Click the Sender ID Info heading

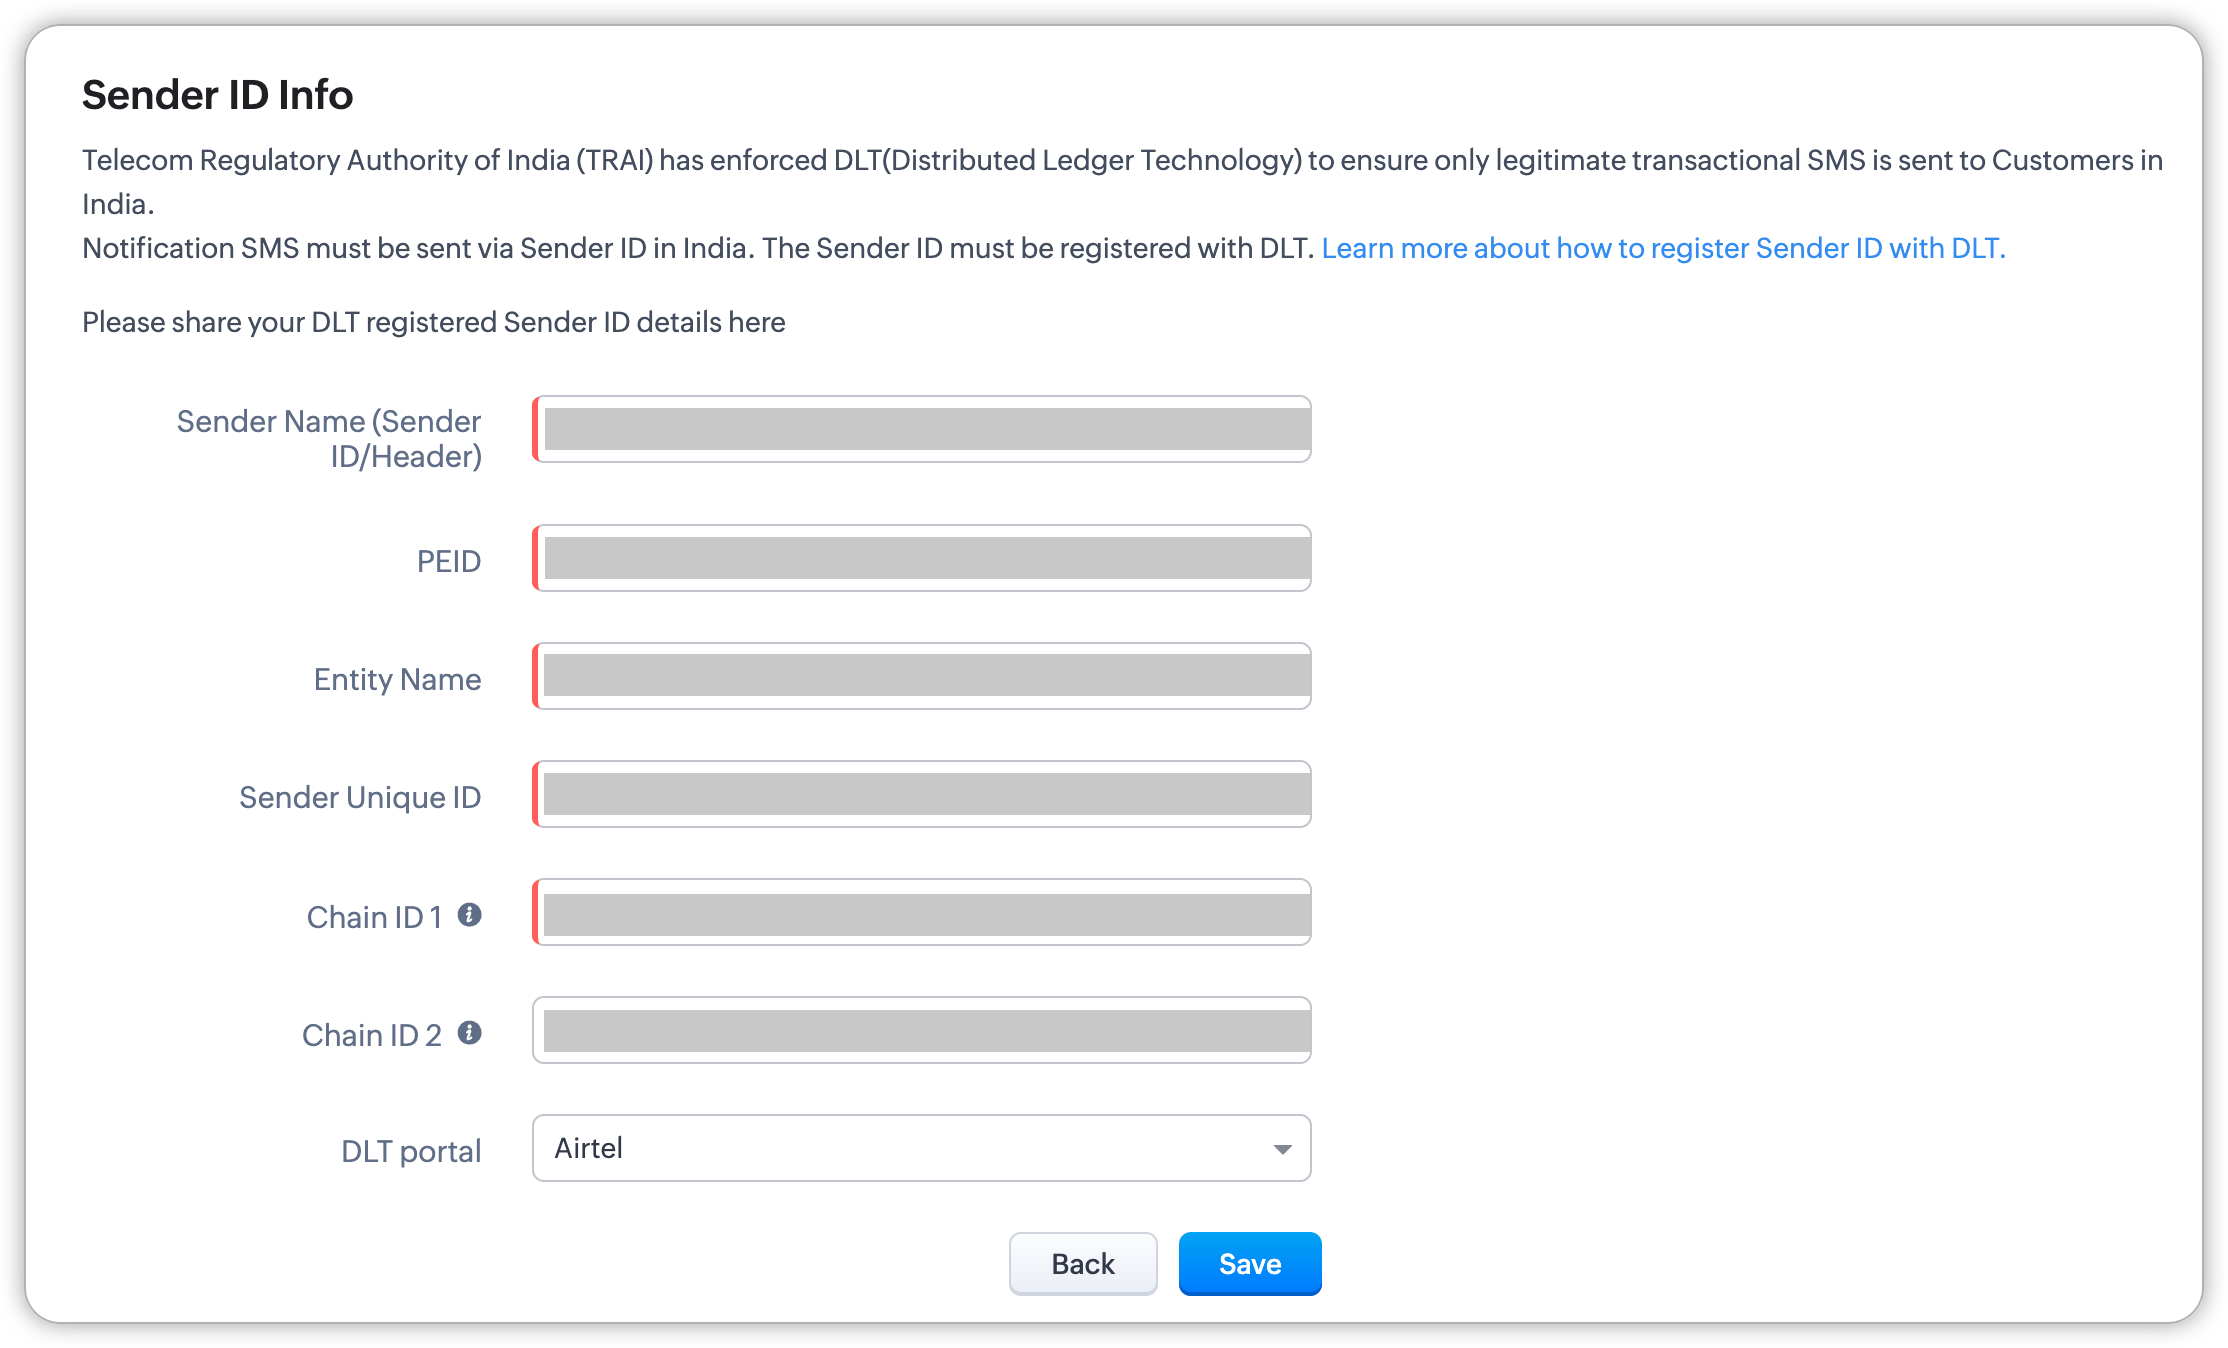pyautogui.click(x=217, y=95)
